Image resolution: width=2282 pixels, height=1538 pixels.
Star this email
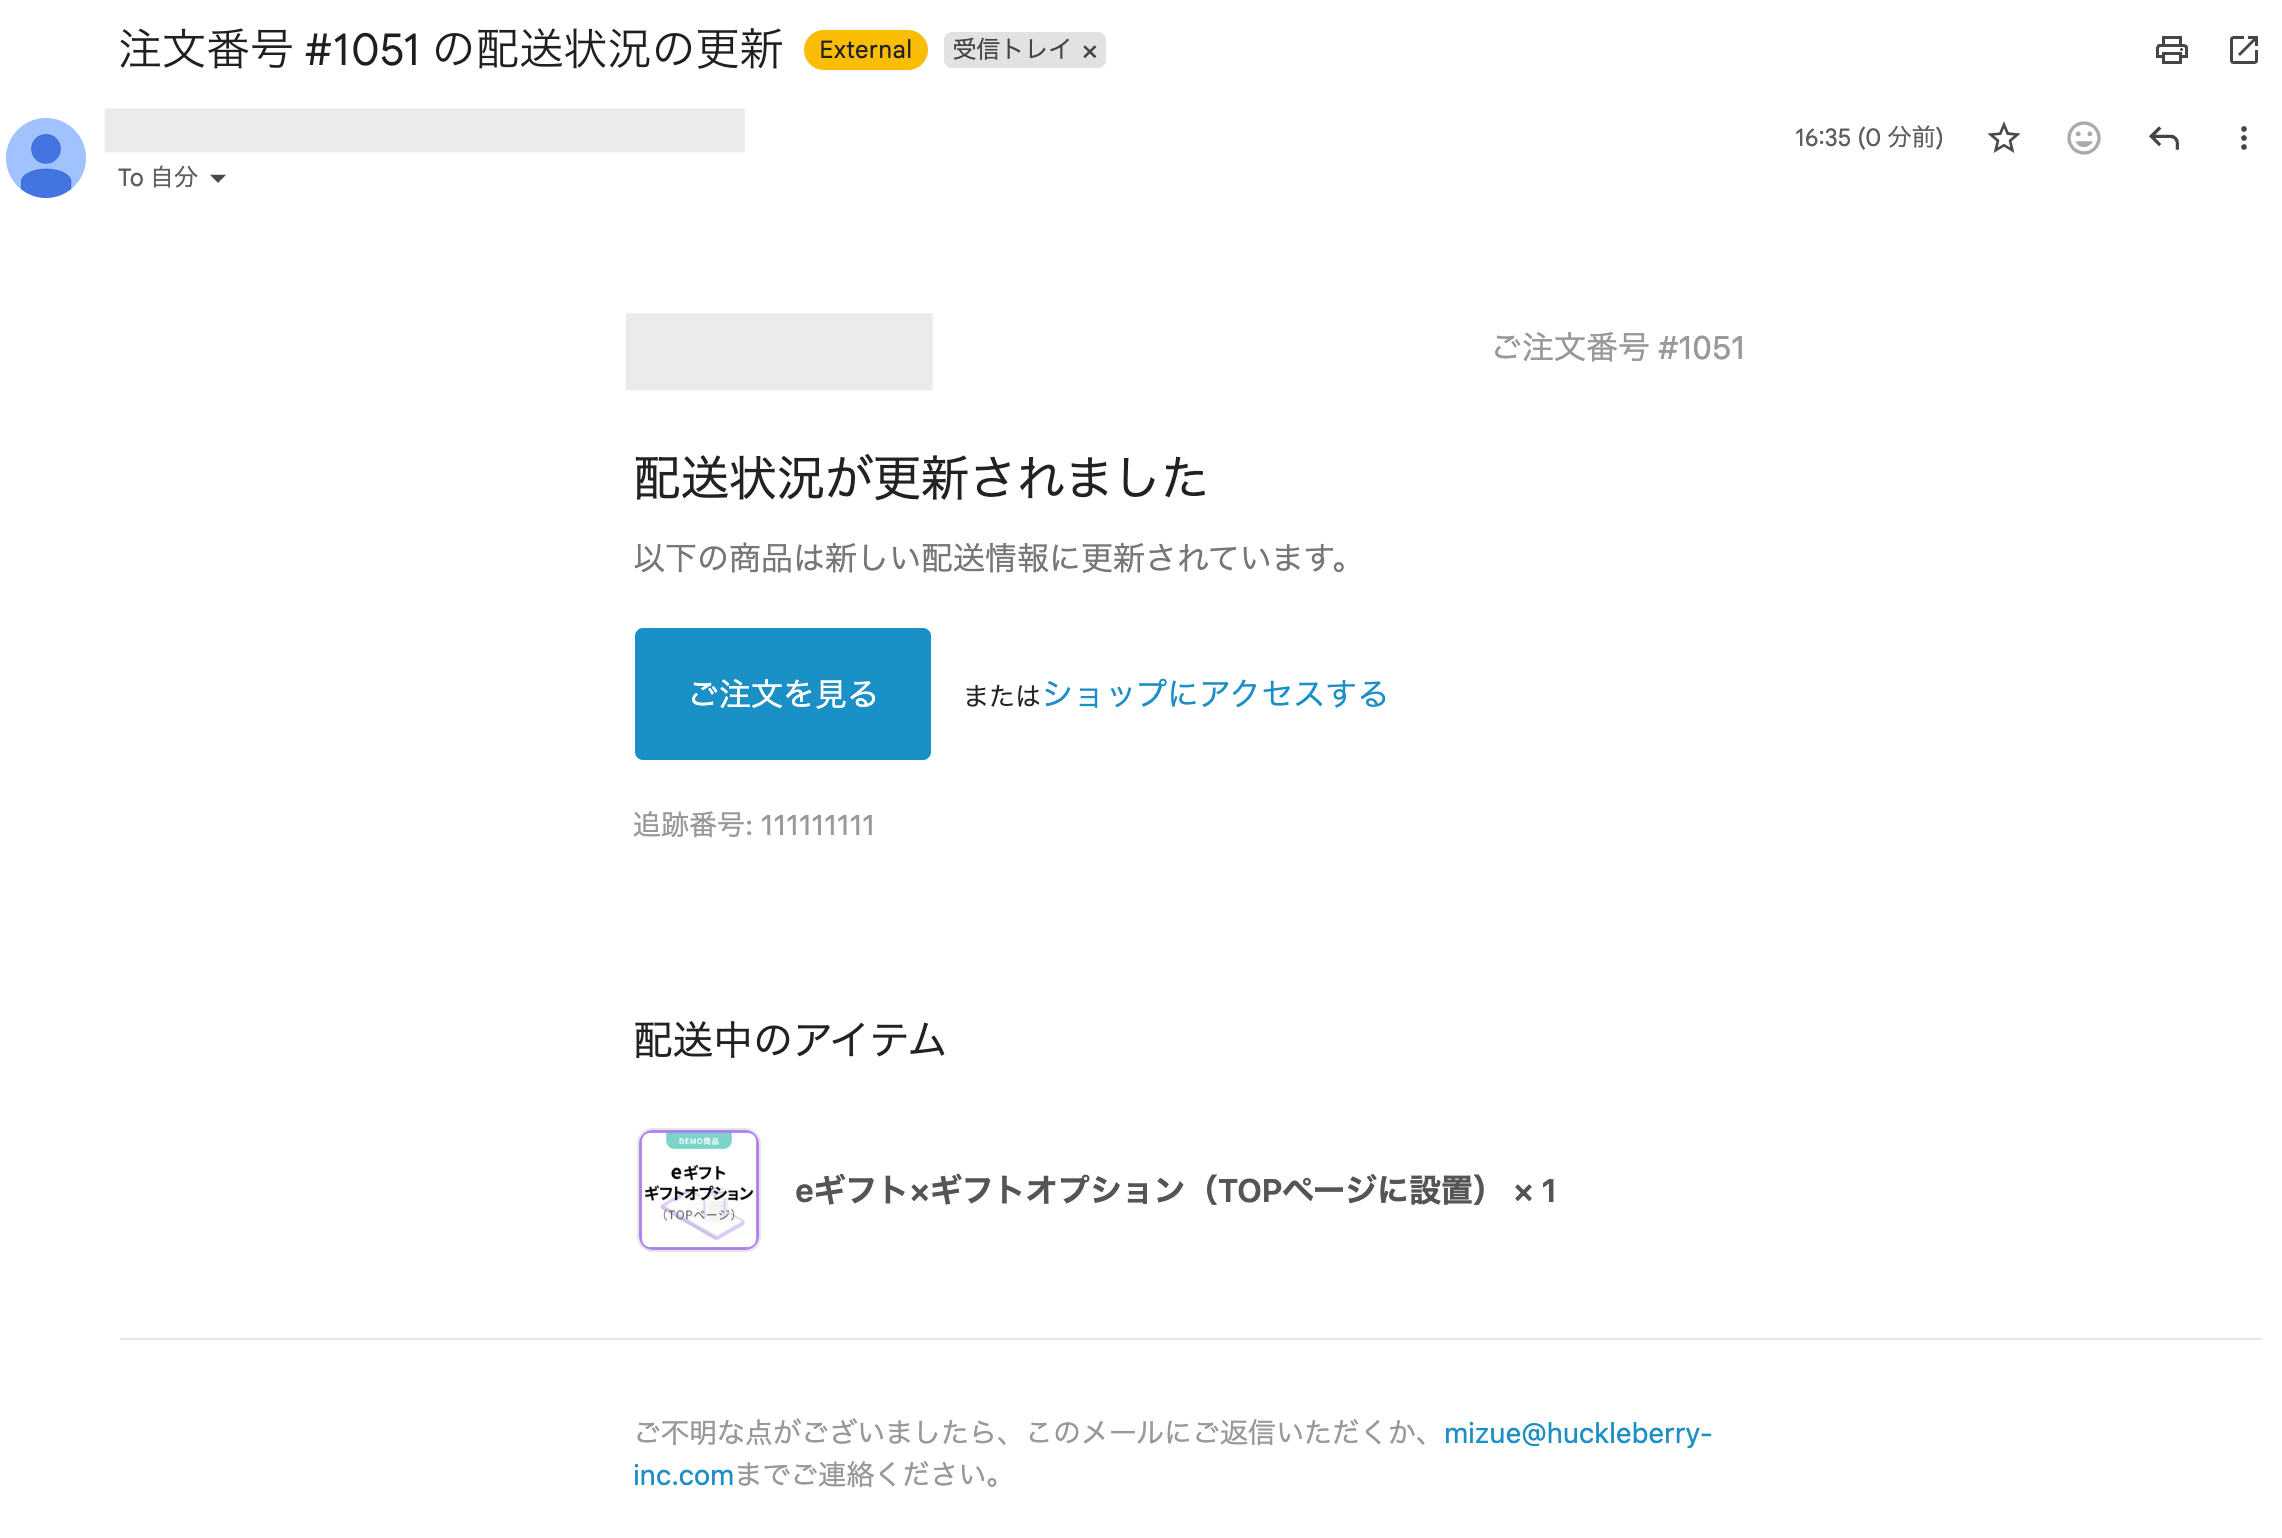pyautogui.click(x=2003, y=138)
